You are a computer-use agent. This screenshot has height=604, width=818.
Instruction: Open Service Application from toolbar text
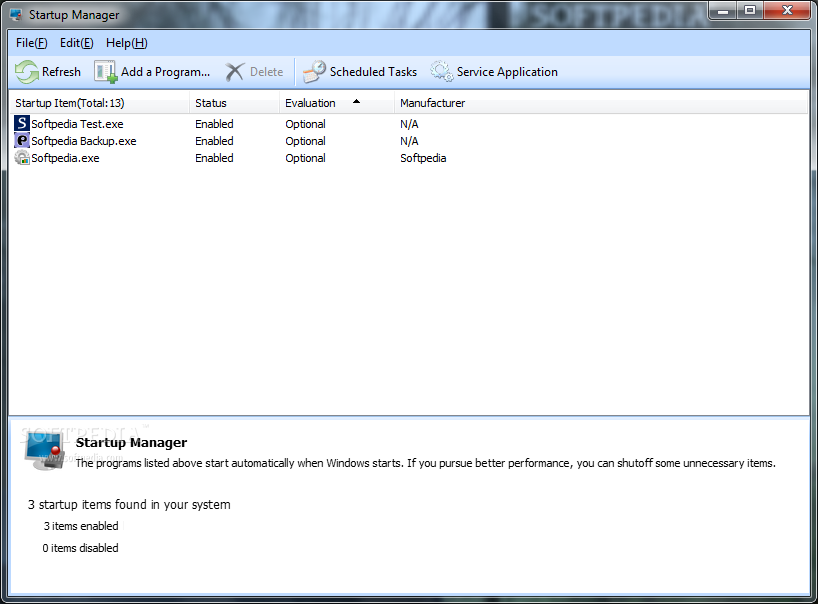507,72
